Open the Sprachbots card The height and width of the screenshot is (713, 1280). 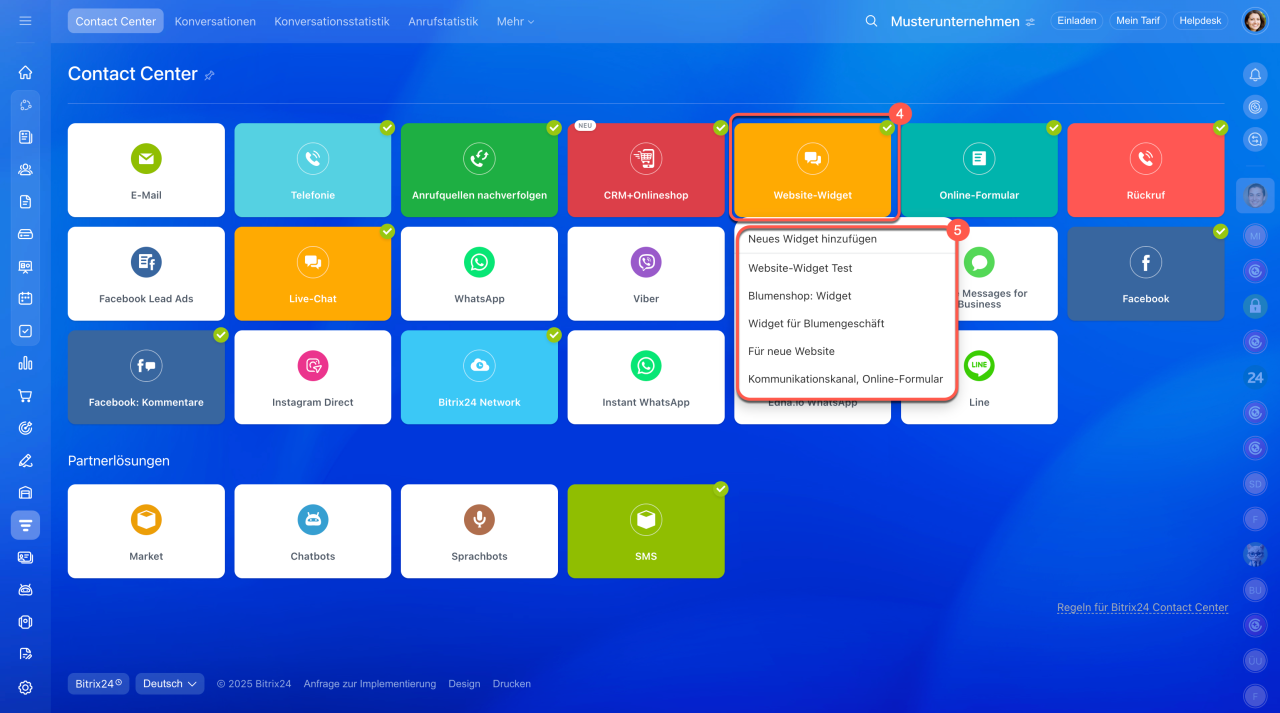pos(479,531)
